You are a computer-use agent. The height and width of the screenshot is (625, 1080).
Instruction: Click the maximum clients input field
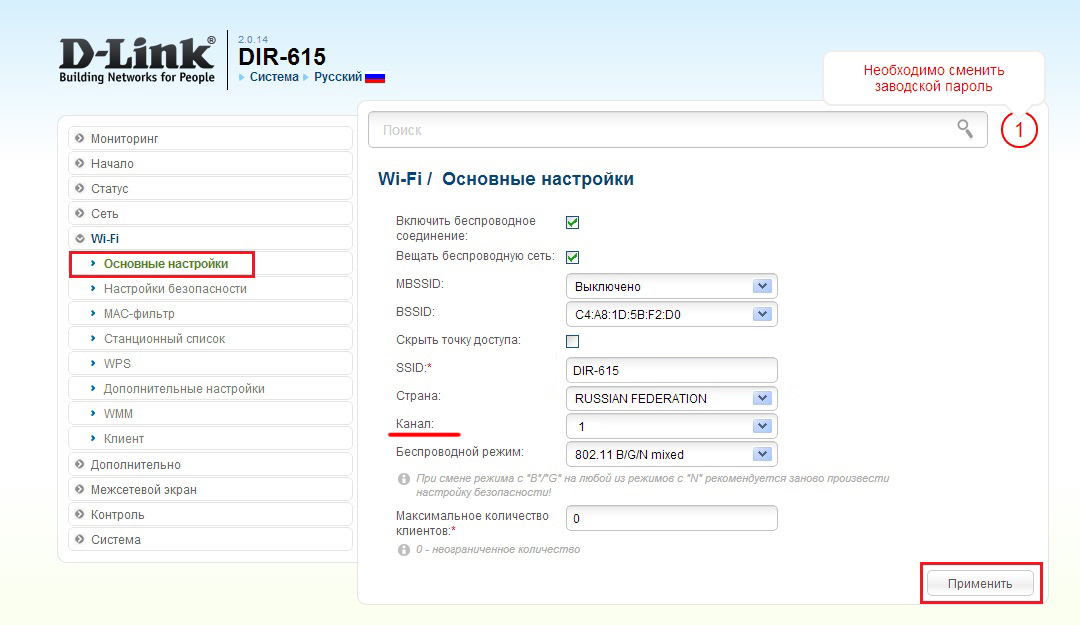(672, 518)
